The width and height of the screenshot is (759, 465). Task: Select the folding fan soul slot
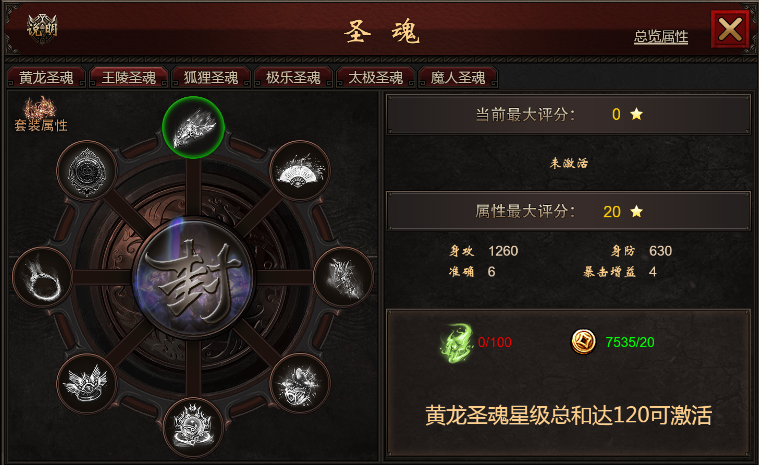click(x=300, y=170)
